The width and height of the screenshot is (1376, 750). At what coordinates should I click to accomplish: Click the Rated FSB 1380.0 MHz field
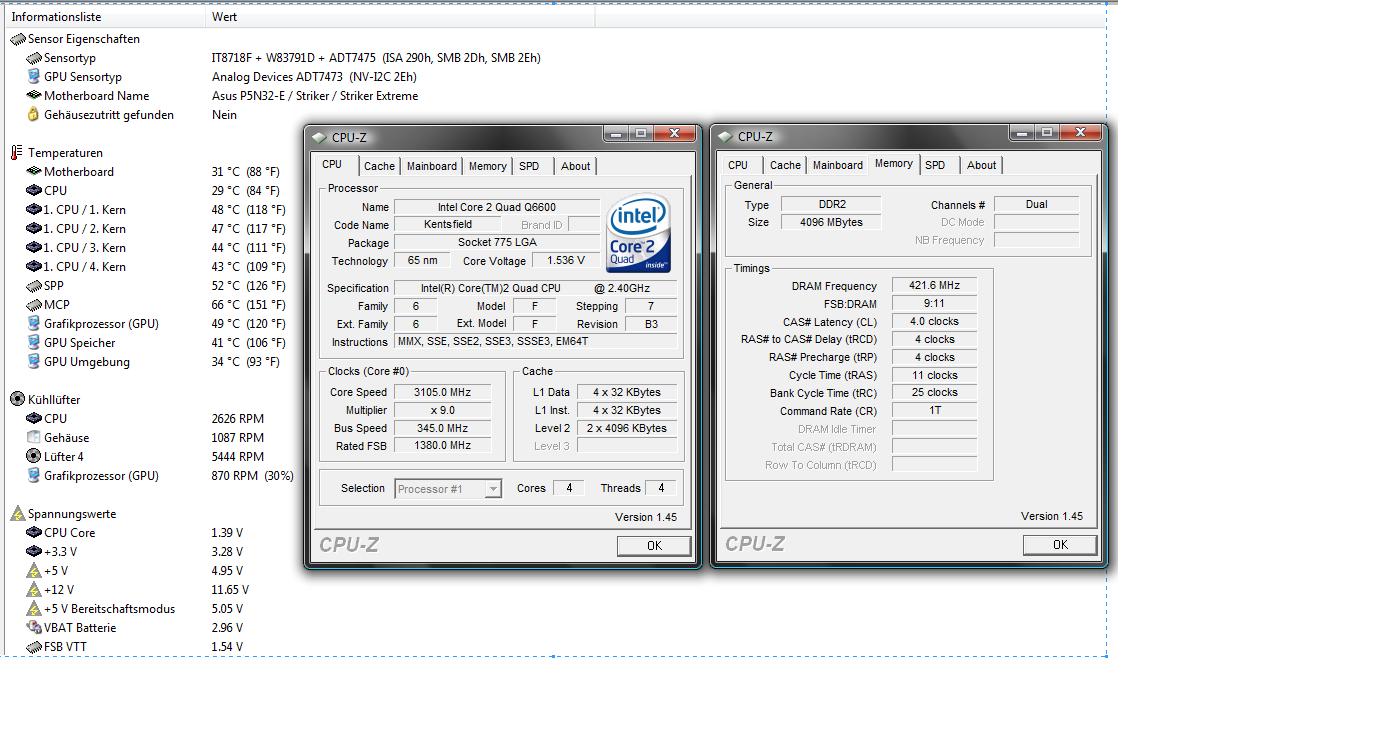click(x=445, y=446)
